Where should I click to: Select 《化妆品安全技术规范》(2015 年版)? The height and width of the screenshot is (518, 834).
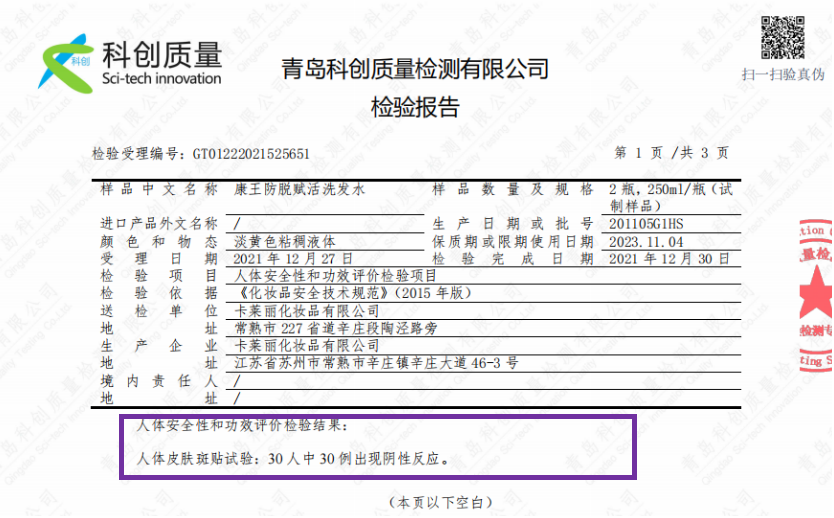(353, 293)
